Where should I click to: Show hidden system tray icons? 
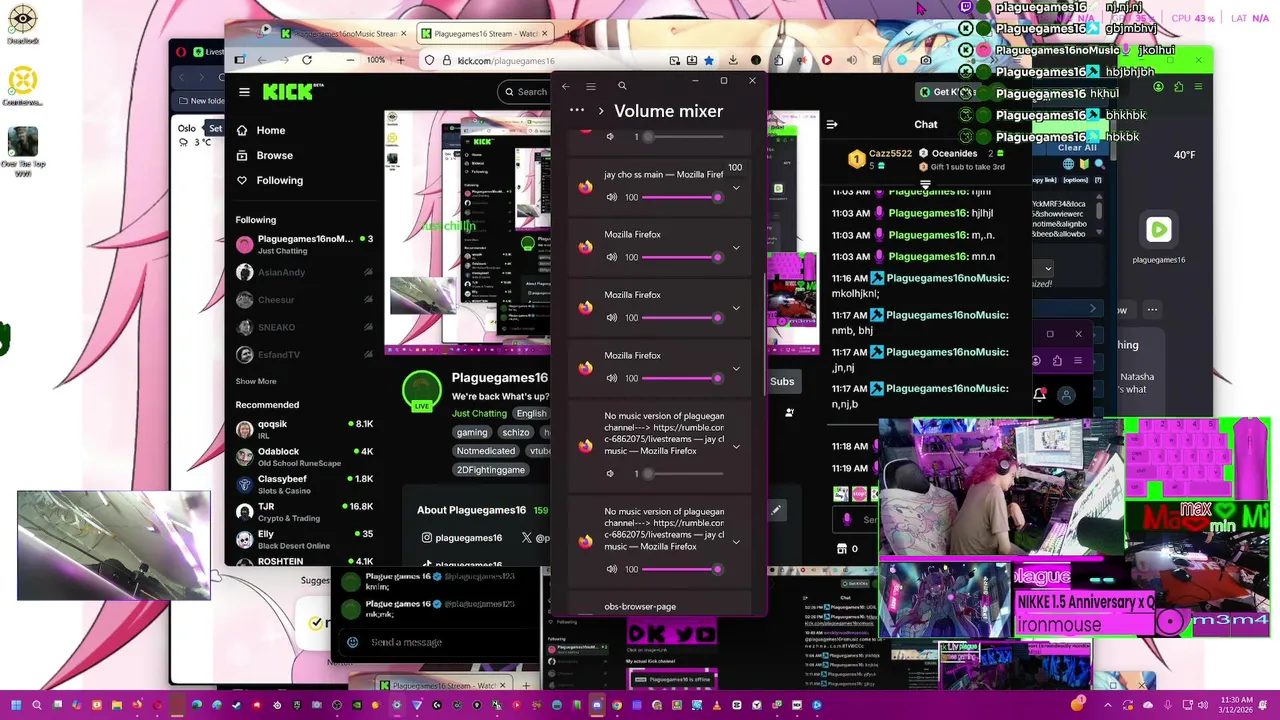click(1108, 705)
